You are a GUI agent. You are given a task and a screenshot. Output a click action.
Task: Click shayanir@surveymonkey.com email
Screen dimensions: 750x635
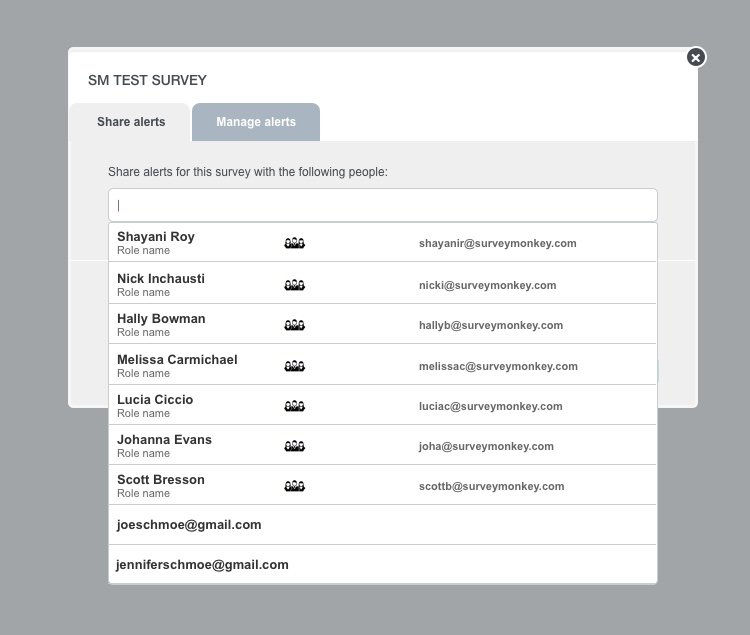coord(497,243)
